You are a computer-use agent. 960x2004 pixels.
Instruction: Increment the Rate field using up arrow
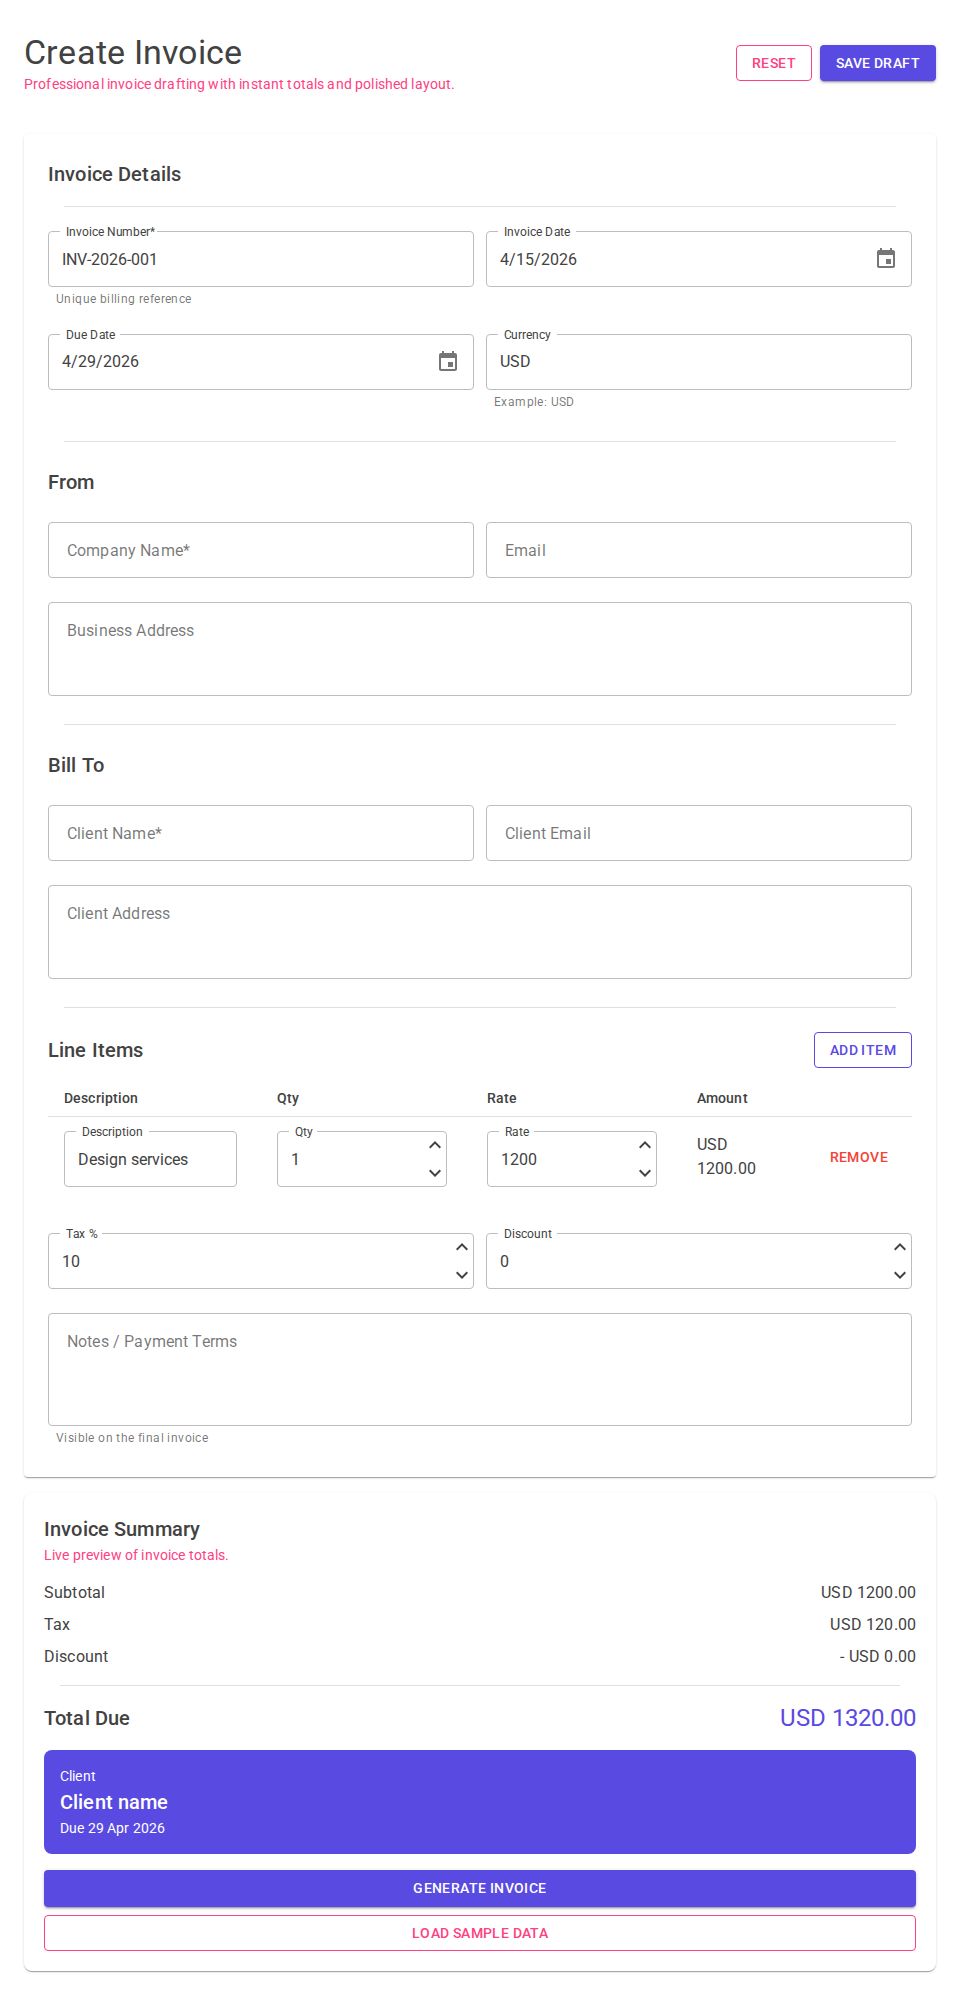[645, 1146]
